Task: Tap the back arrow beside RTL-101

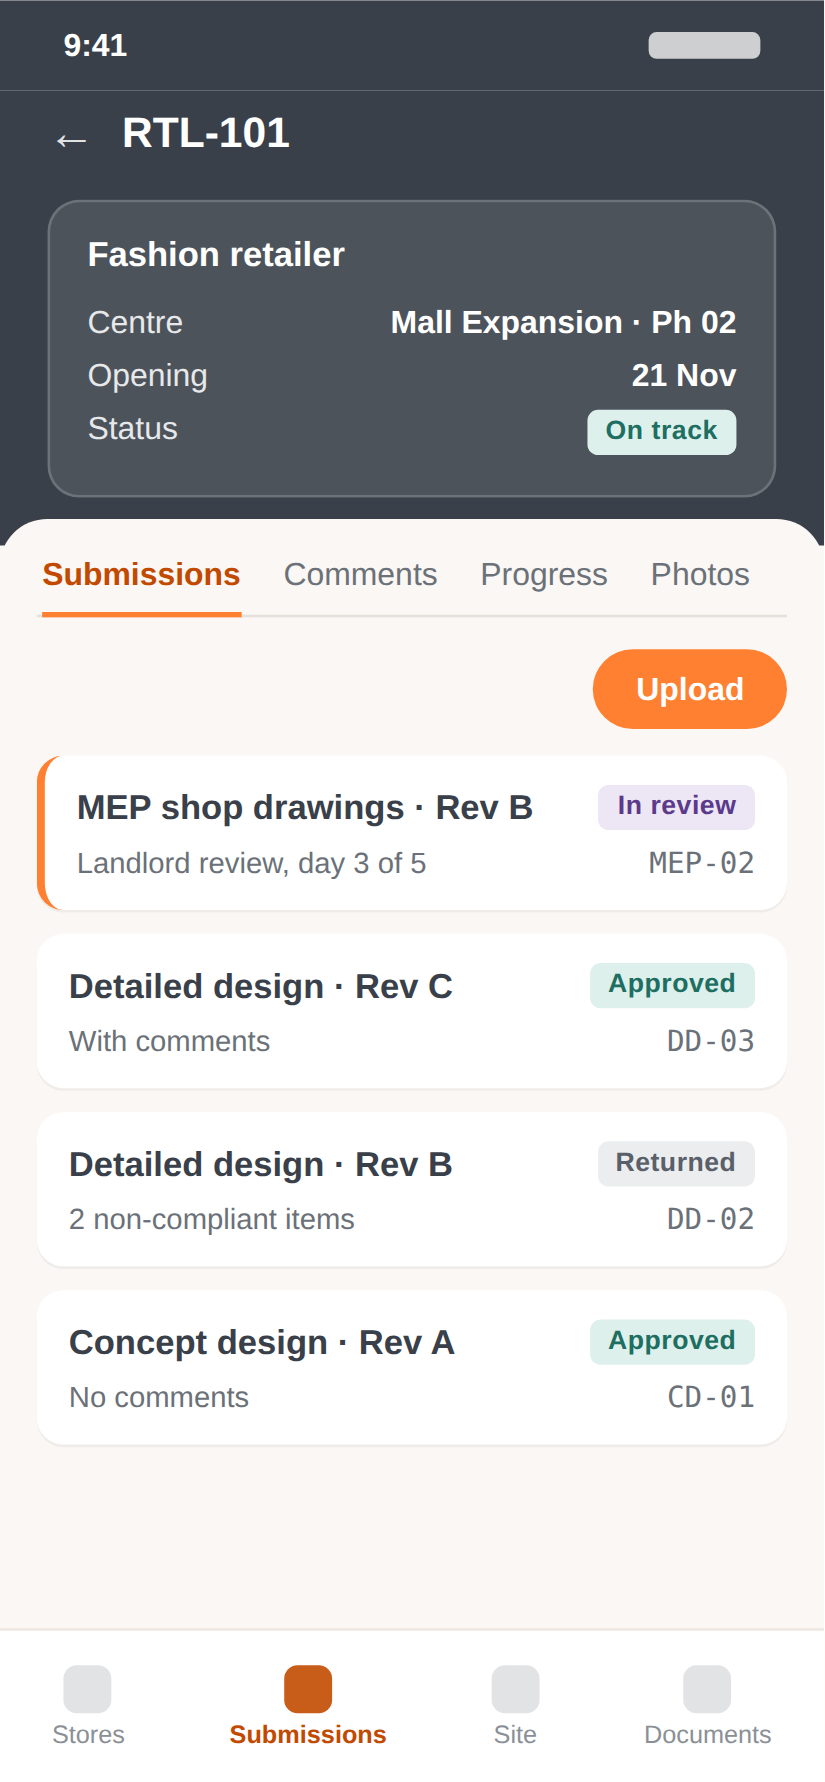Action: click(71, 139)
